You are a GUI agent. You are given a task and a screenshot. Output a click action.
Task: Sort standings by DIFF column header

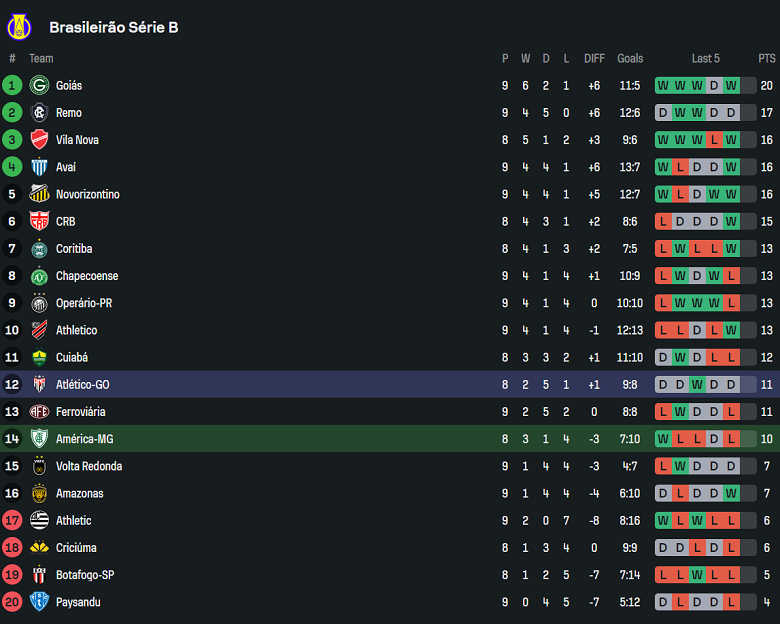(x=594, y=58)
